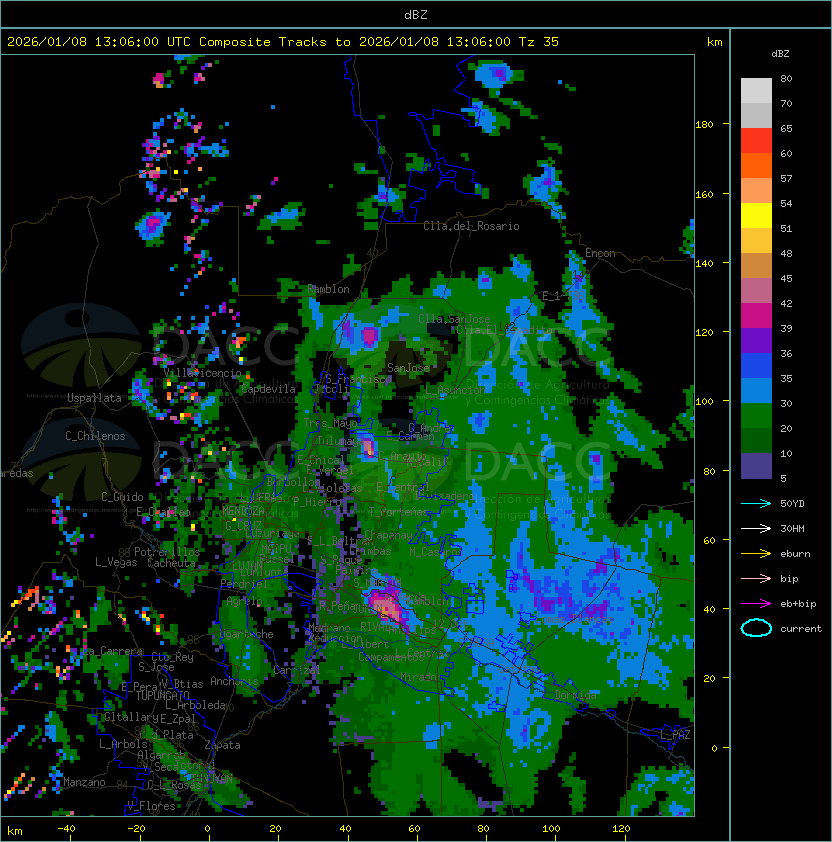Click the 'V_Flores' map label
The width and height of the screenshot is (832, 842).
[151, 805]
